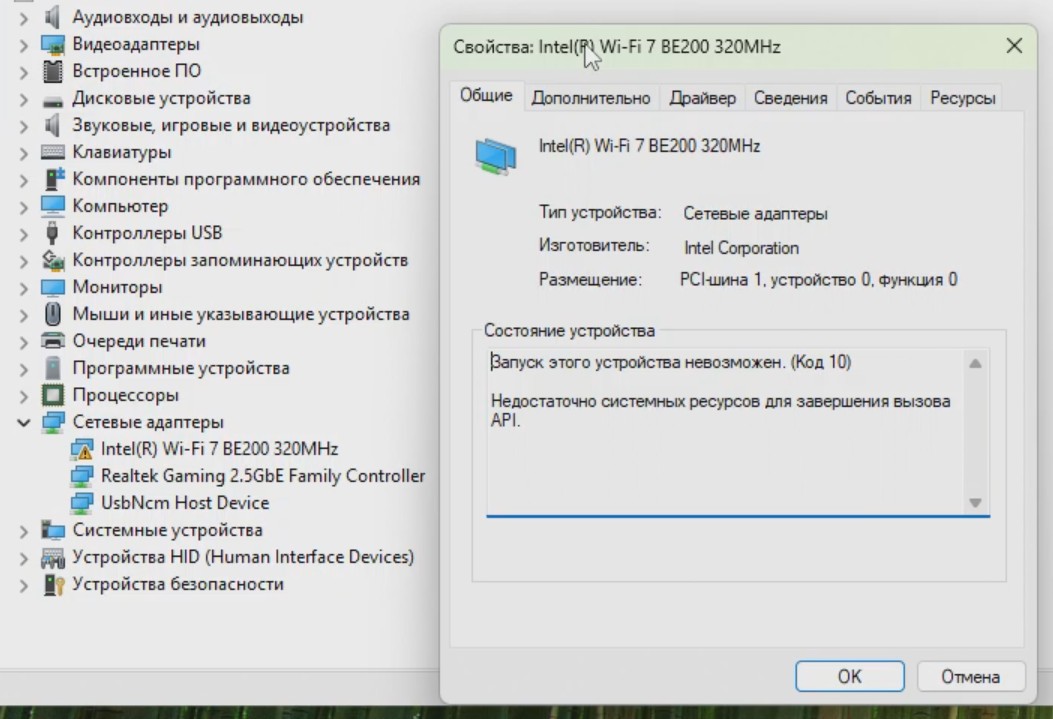The width and height of the screenshot is (1053, 719).
Task: Click the large network adapter icon in properties dialog
Action: (x=496, y=156)
